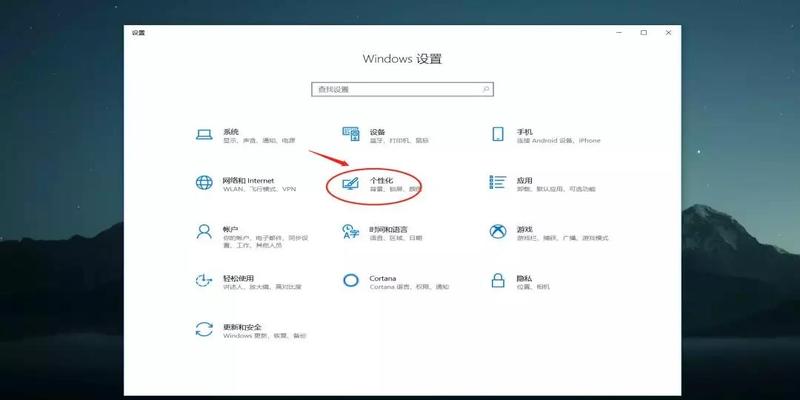Open the 轻松使用 settings label
This screenshot has width=800, height=400.
tap(238, 279)
